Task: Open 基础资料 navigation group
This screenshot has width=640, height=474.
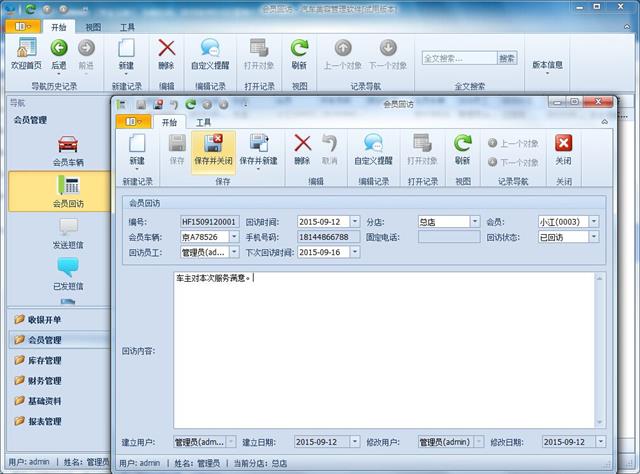Action: click(x=59, y=401)
